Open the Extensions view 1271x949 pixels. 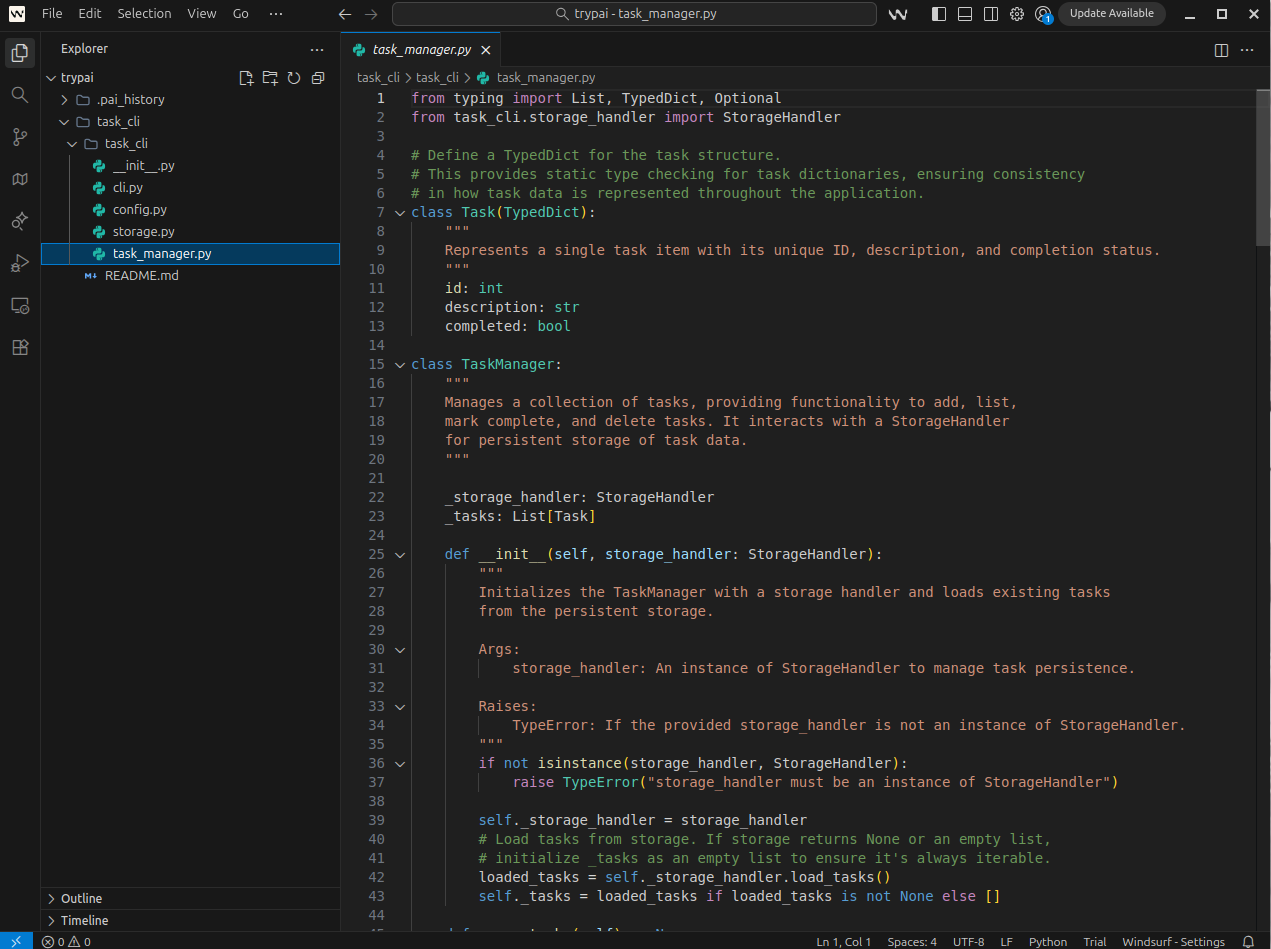[19, 347]
